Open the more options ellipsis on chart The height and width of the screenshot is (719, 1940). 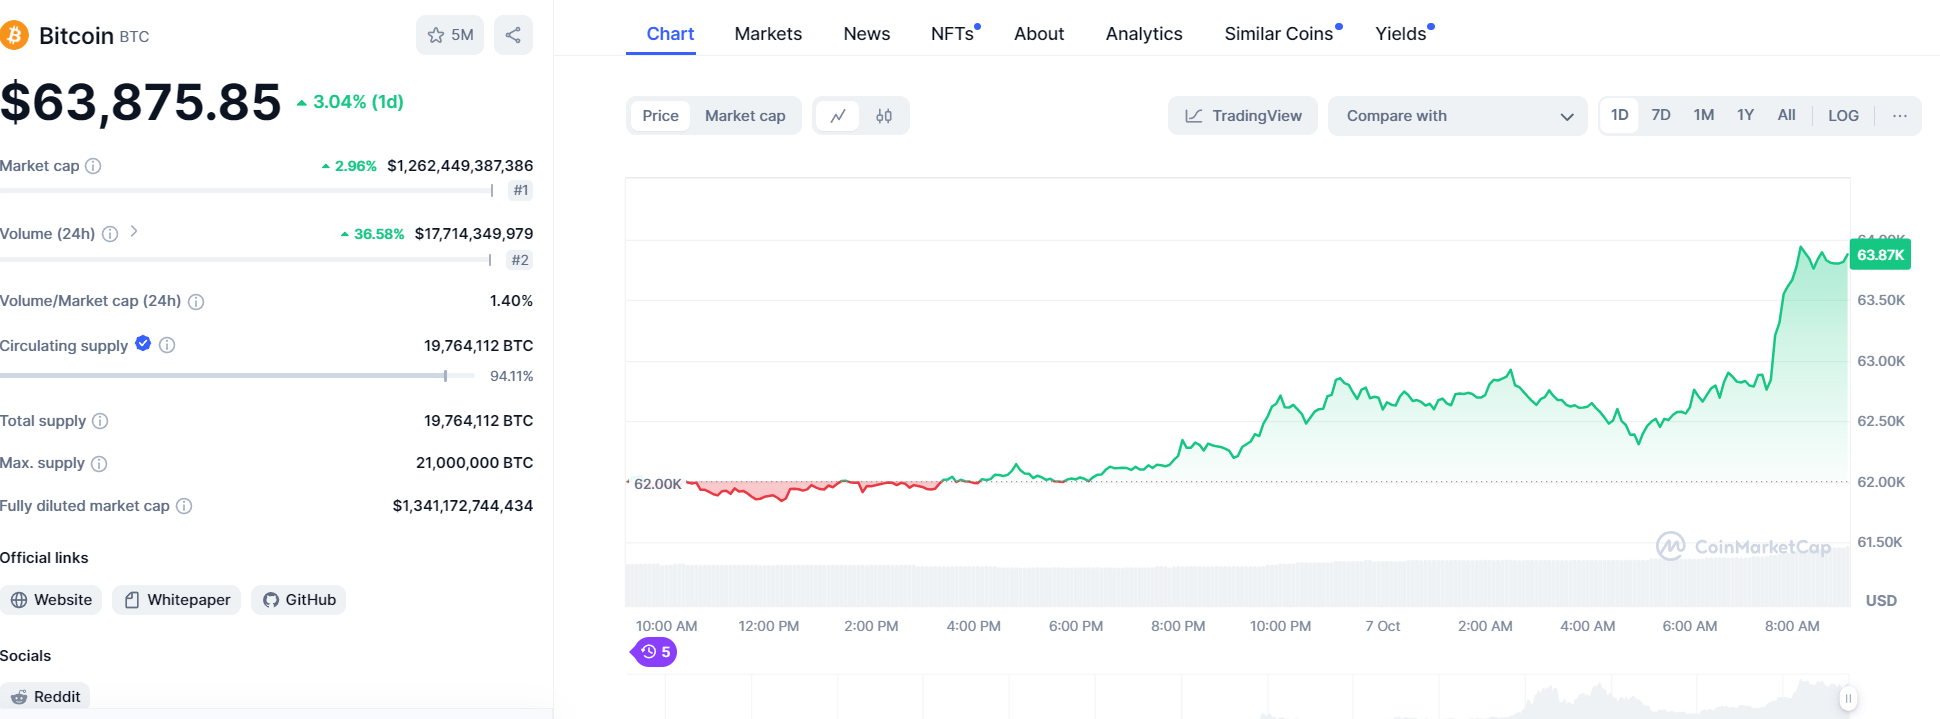[x=1899, y=116]
